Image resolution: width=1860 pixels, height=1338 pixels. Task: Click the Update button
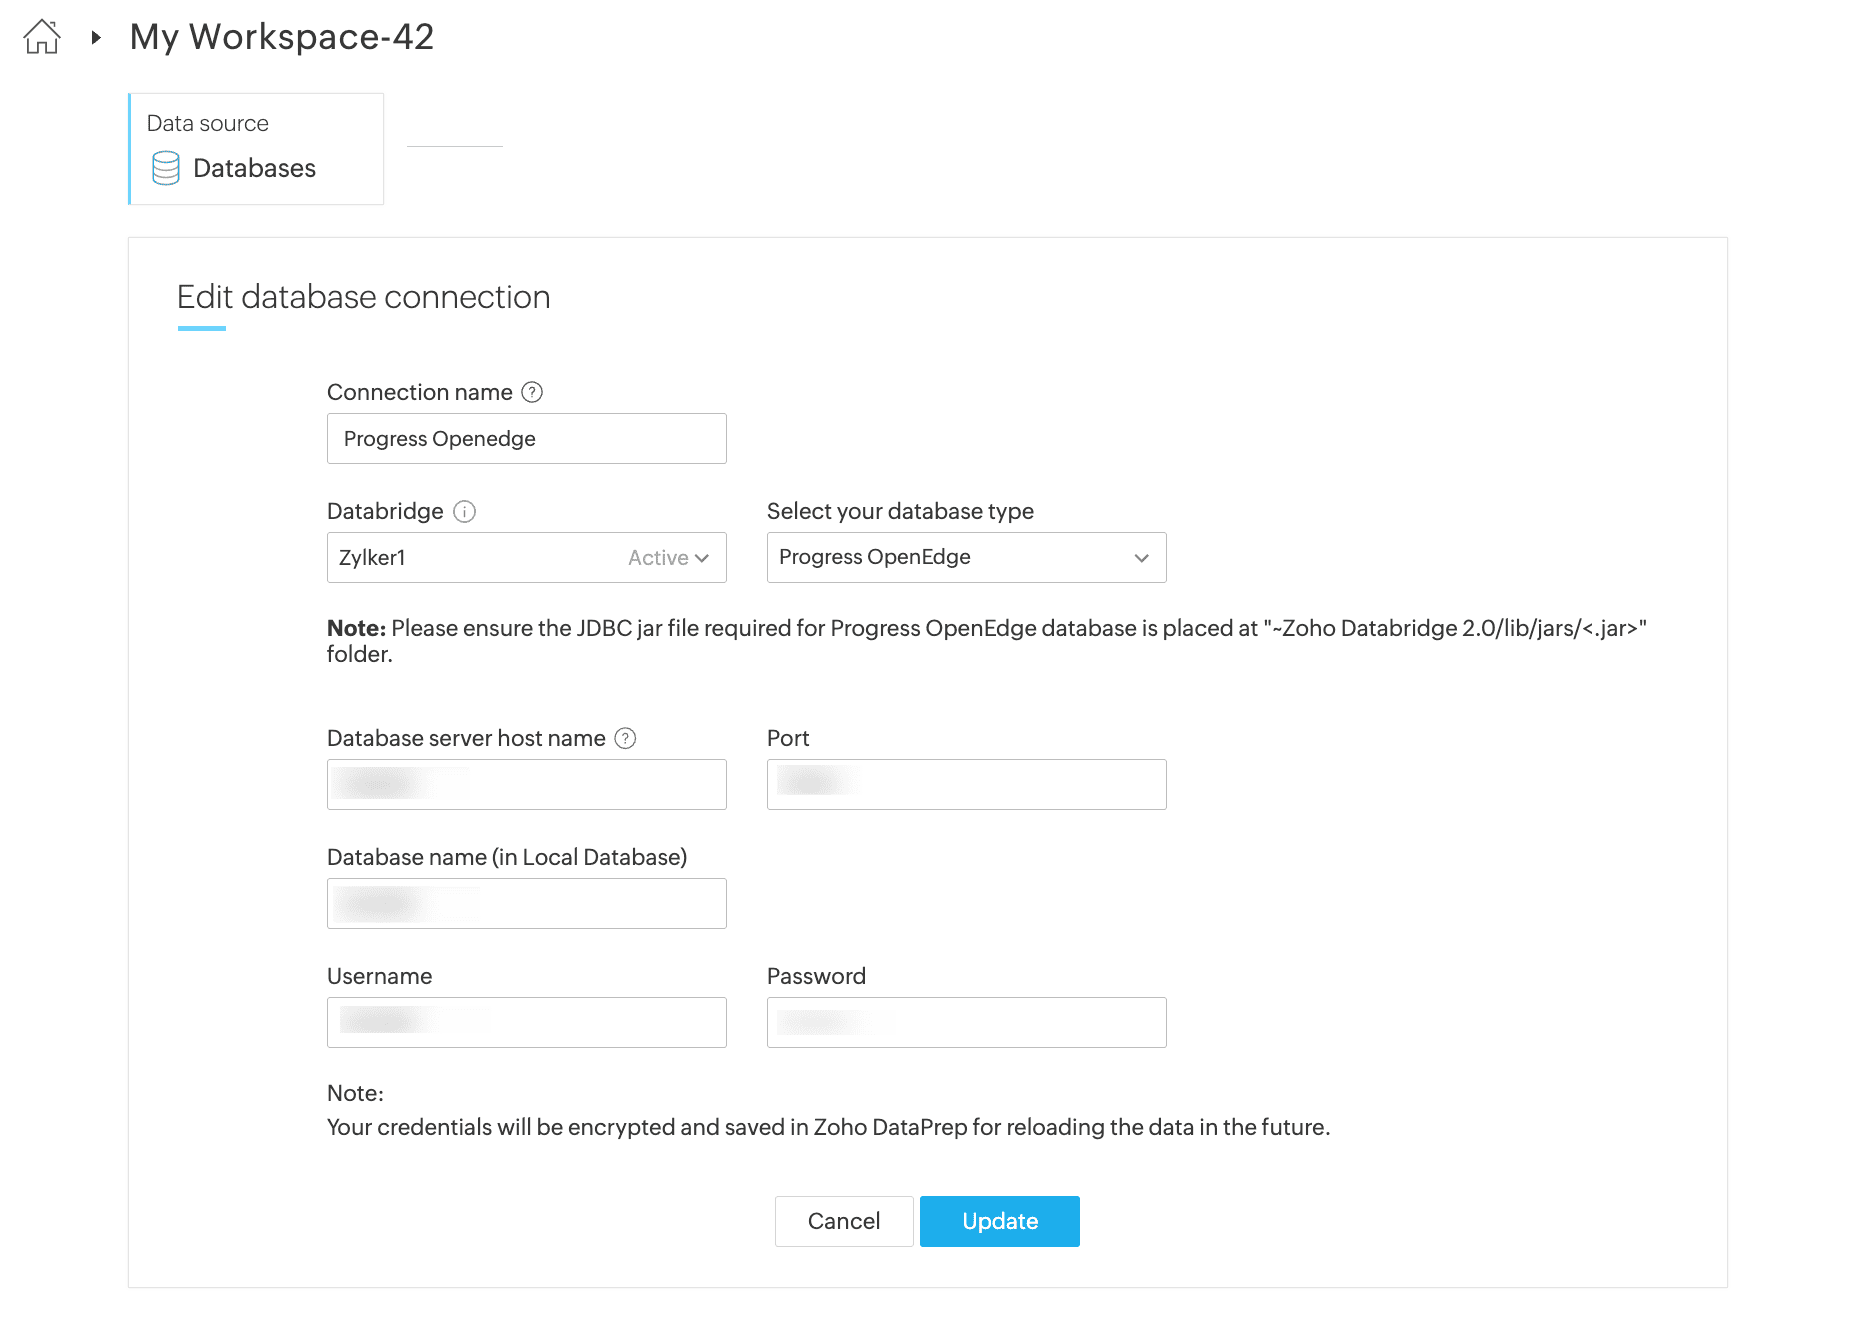(999, 1221)
